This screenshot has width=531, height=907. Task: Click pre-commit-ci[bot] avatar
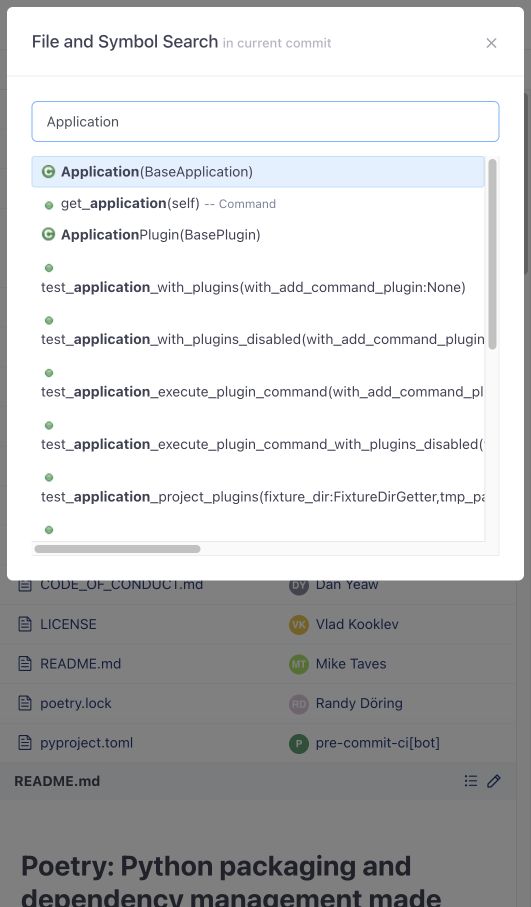point(299,743)
